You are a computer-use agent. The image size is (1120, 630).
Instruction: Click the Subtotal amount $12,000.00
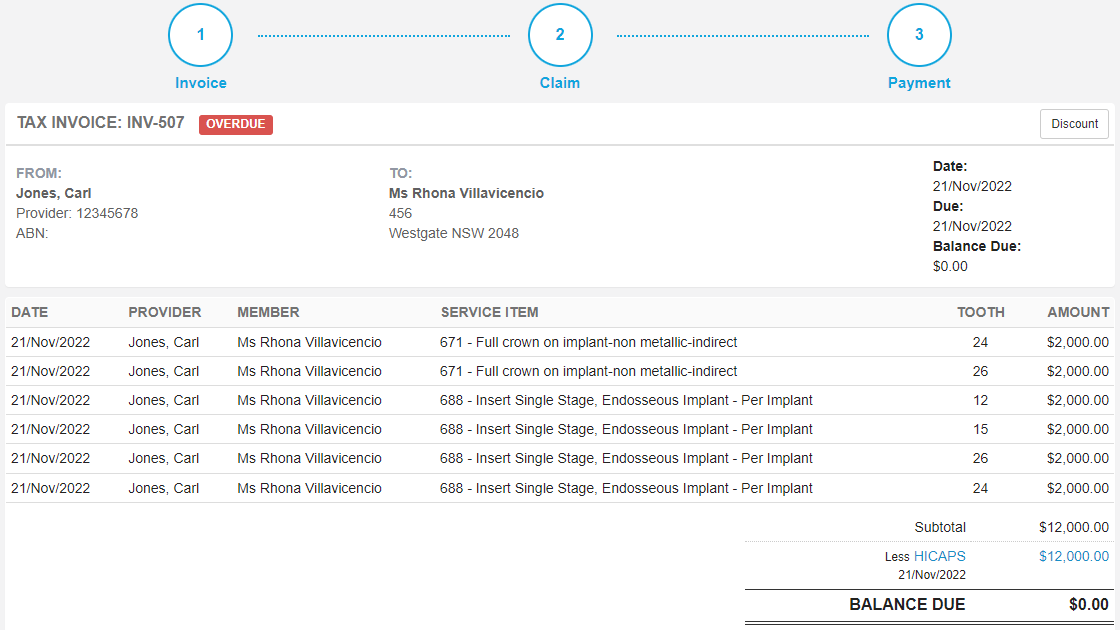click(1075, 526)
